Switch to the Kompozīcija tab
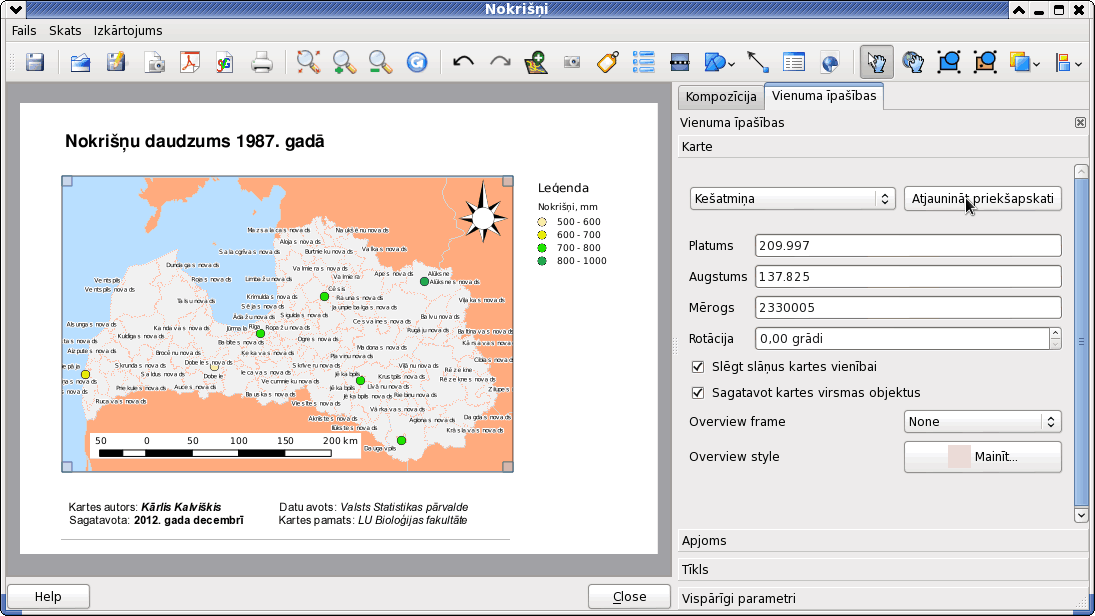This screenshot has height=616, width=1095. tap(721, 97)
